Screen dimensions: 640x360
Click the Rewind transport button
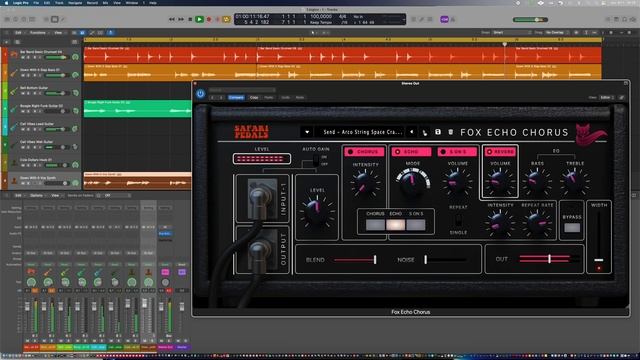172,19
